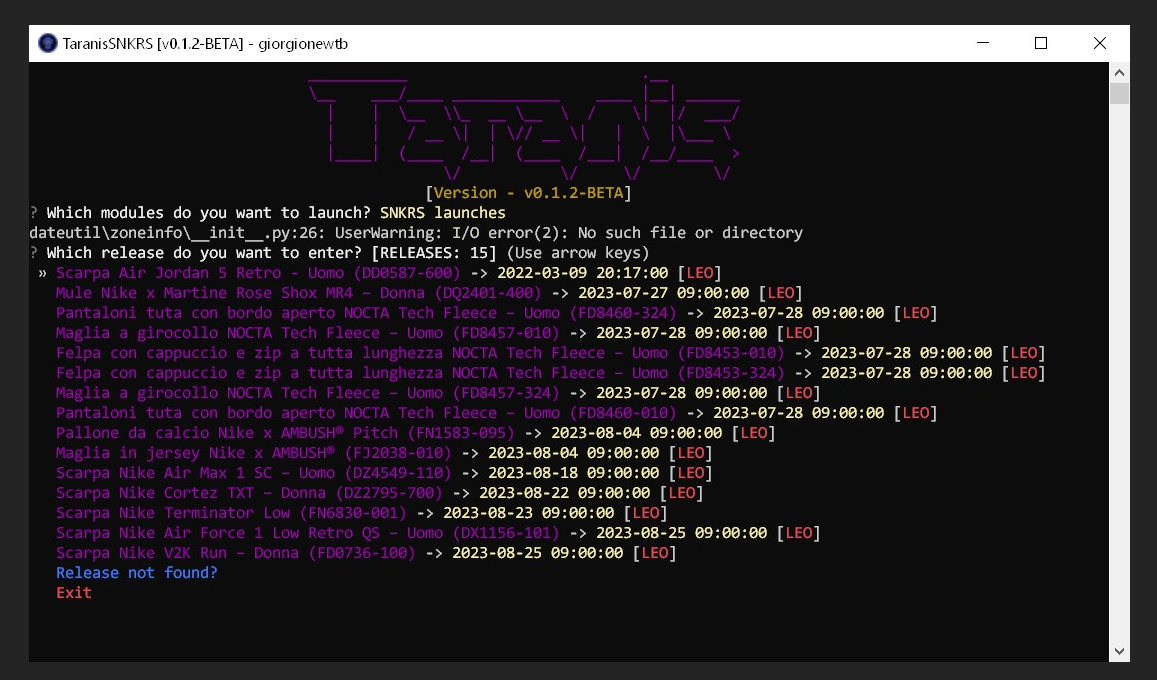Minimize the TaranisSNKRS terminal window
Image resolution: width=1157 pixels, height=680 pixels.
981,43
